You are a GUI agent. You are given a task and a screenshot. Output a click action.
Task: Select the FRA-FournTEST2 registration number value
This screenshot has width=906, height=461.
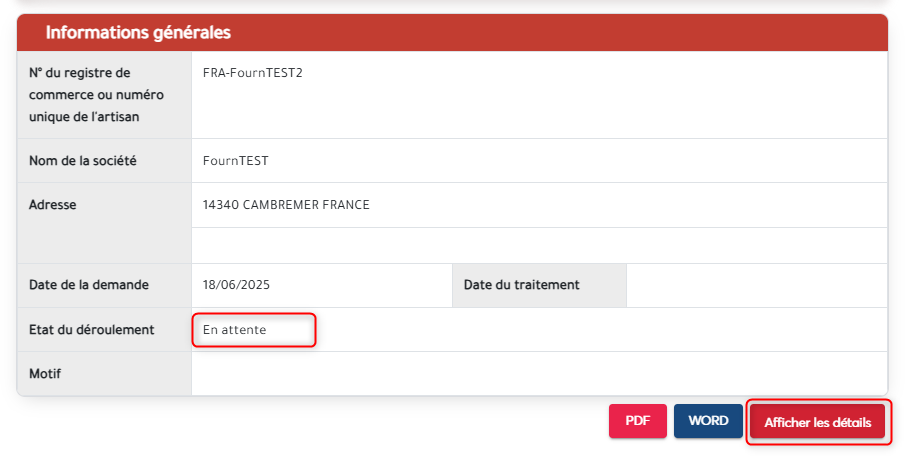(x=252, y=73)
